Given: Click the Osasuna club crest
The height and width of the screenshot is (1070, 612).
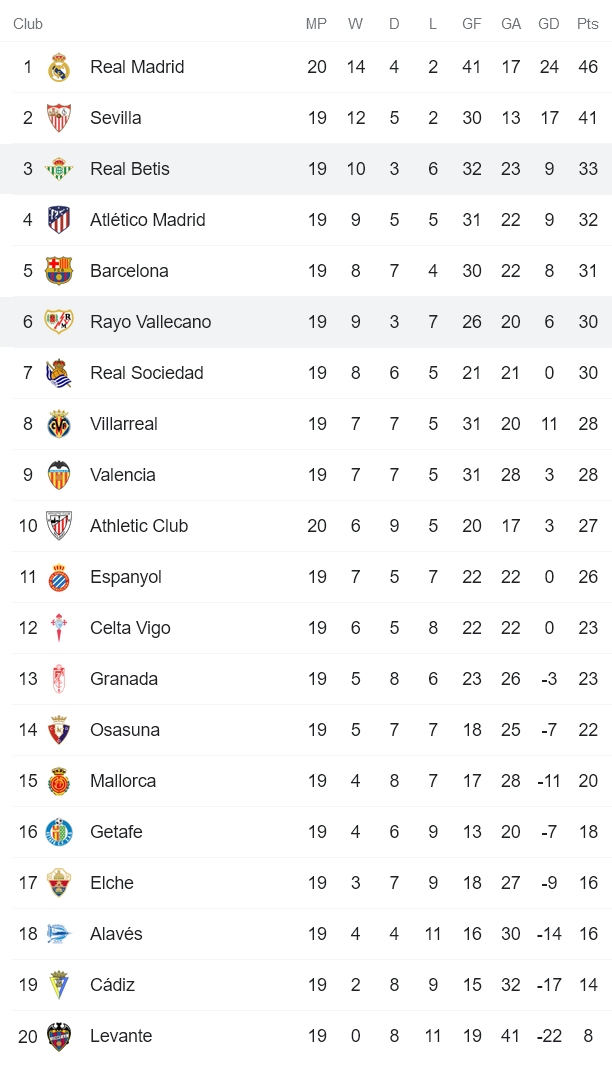Looking at the screenshot, I should coord(59,730).
